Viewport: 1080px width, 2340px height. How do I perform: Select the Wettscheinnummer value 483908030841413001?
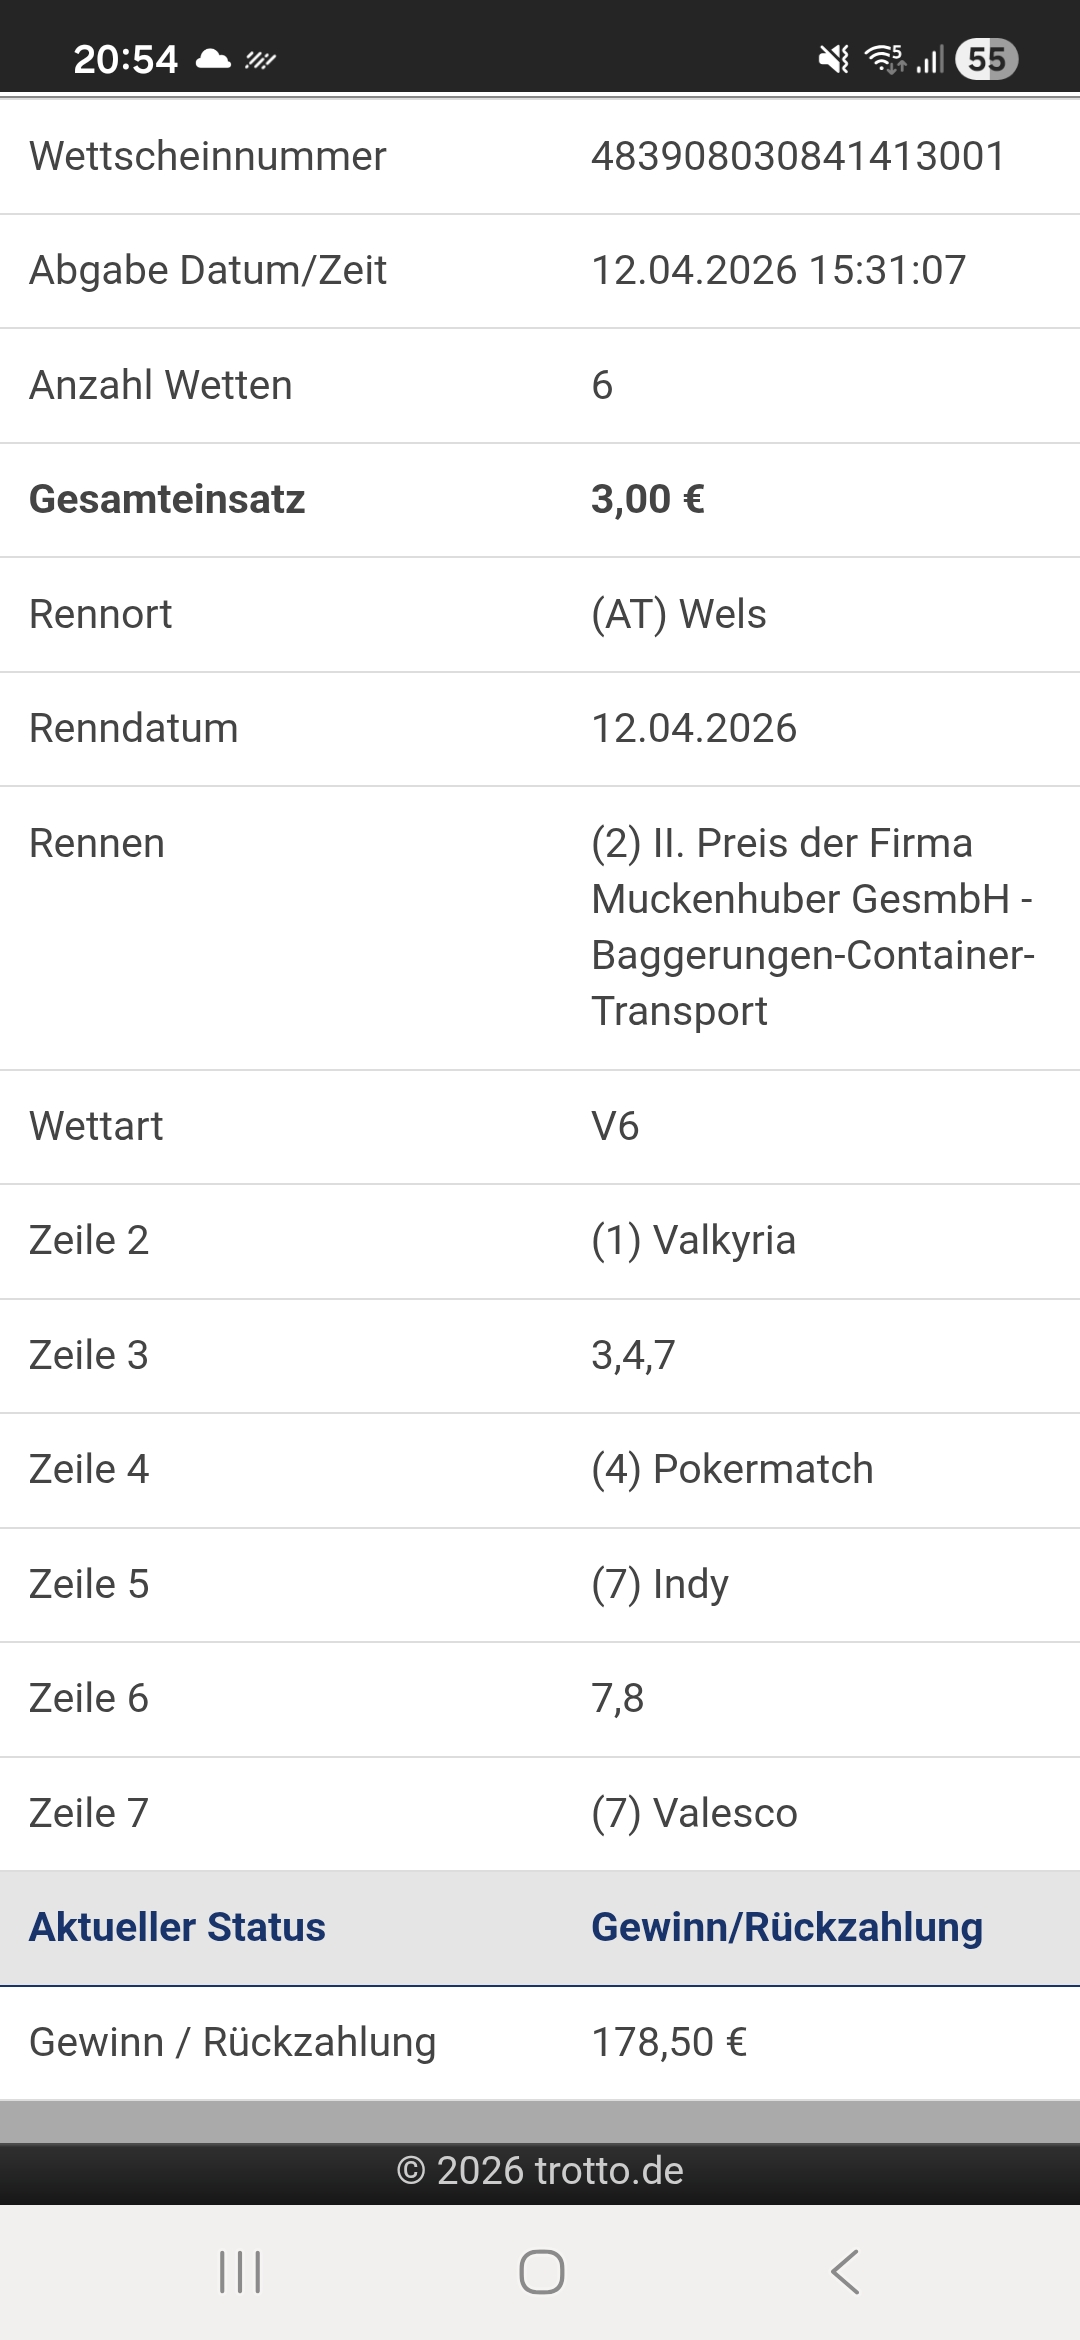(798, 156)
